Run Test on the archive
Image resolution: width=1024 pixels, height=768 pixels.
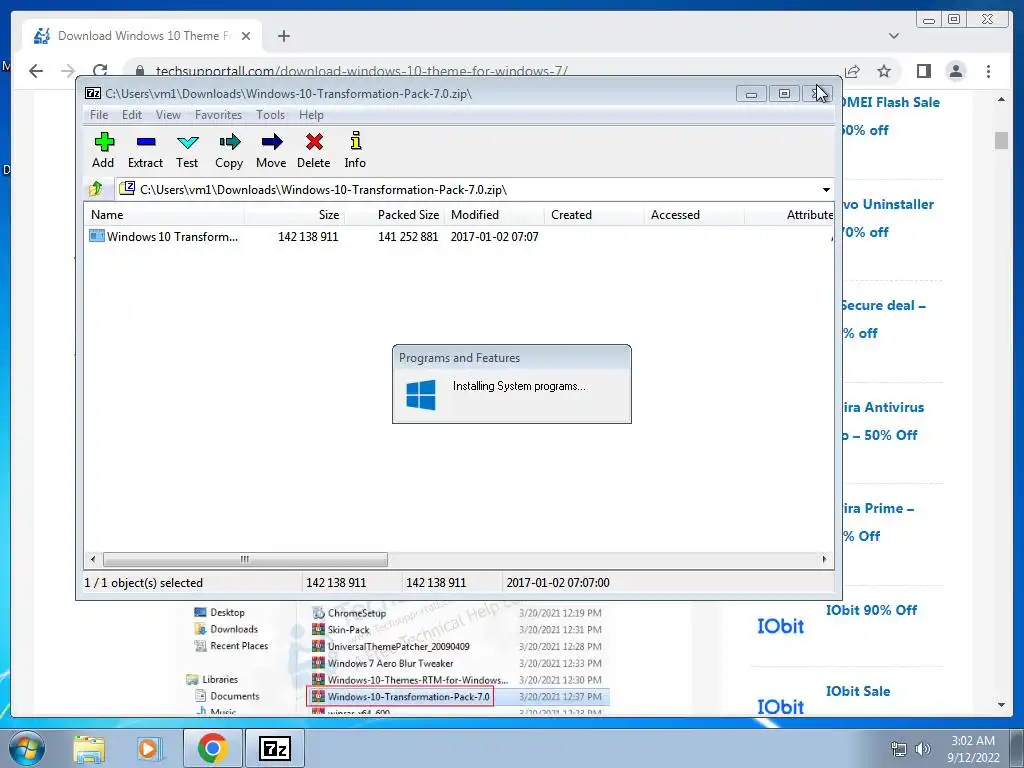tap(187, 150)
